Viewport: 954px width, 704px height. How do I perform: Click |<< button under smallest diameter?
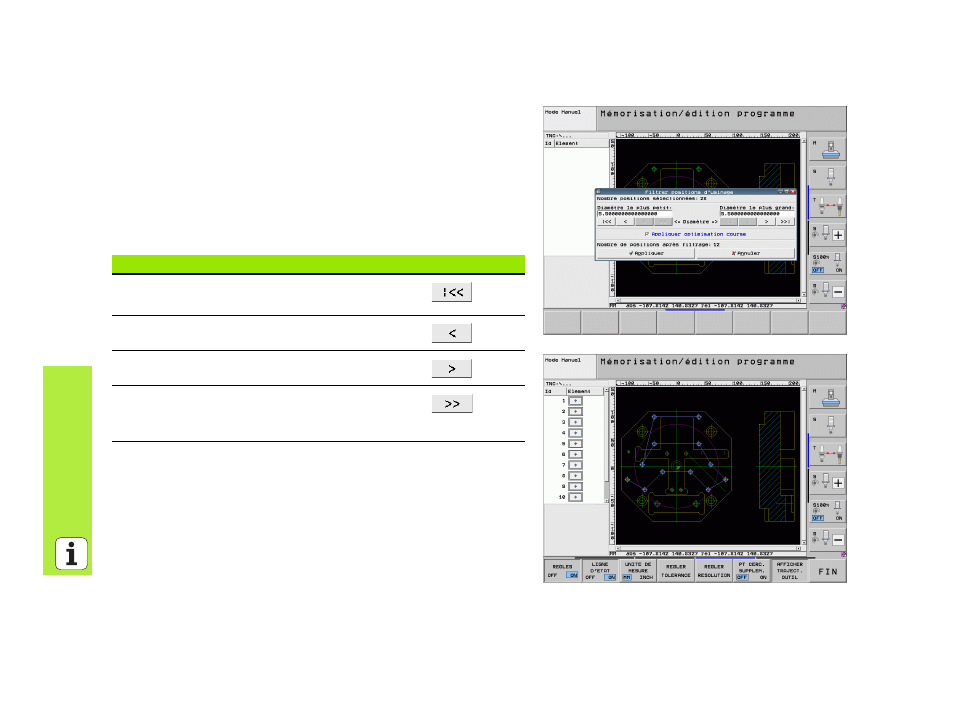607,221
